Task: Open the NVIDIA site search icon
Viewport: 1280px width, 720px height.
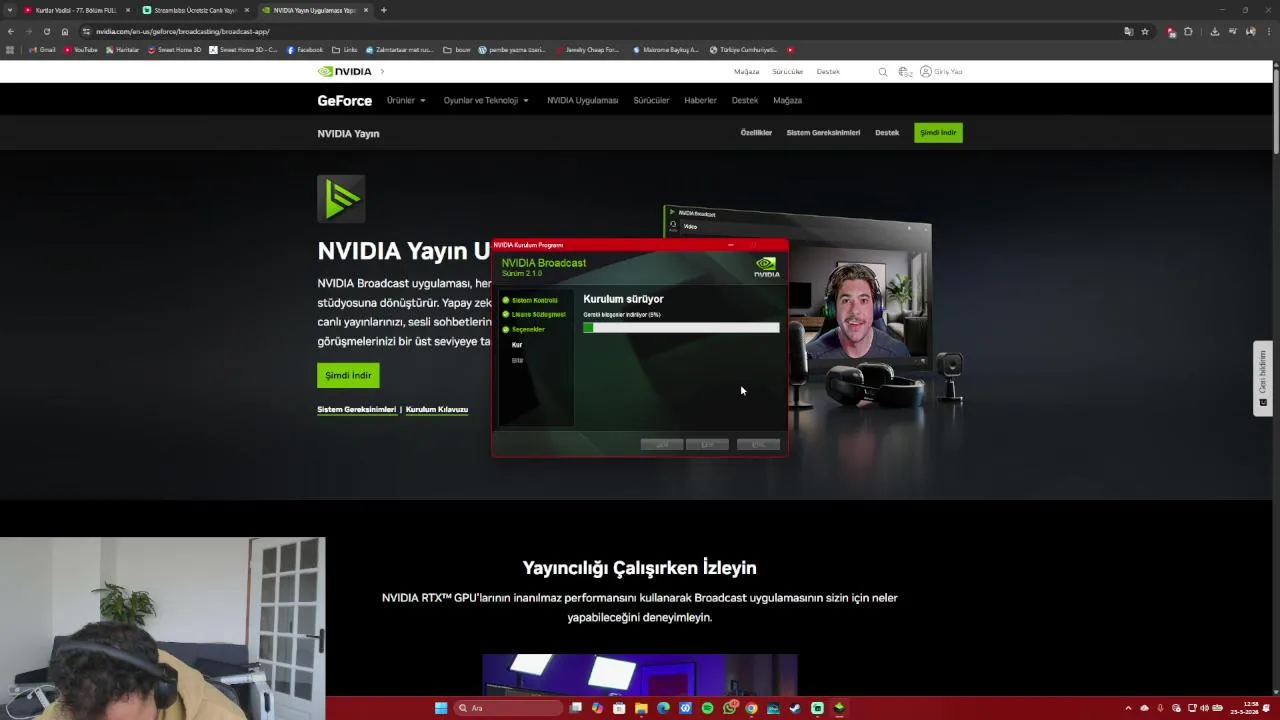Action: pos(882,72)
